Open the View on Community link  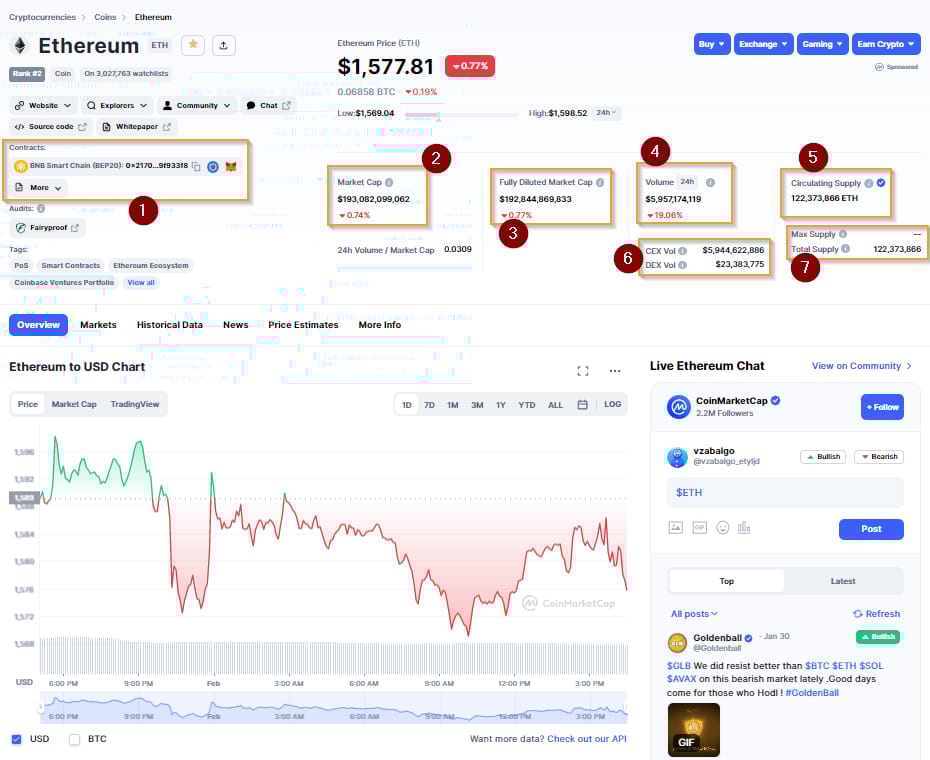(861, 366)
